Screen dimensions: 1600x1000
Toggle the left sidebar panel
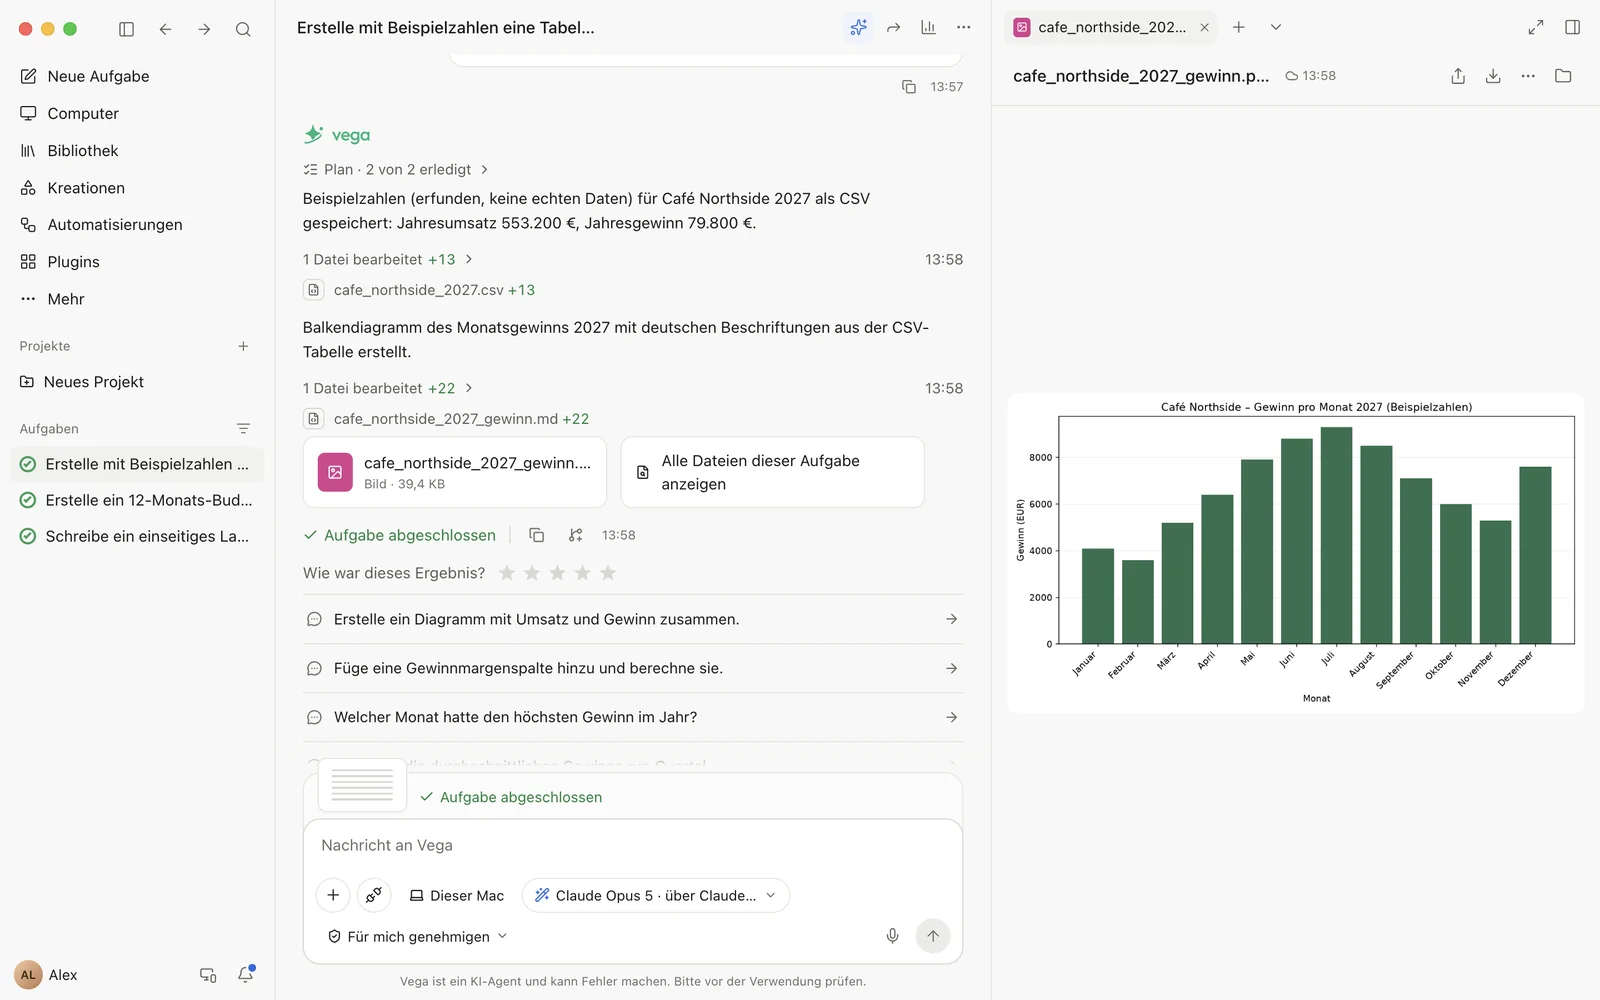(x=126, y=29)
